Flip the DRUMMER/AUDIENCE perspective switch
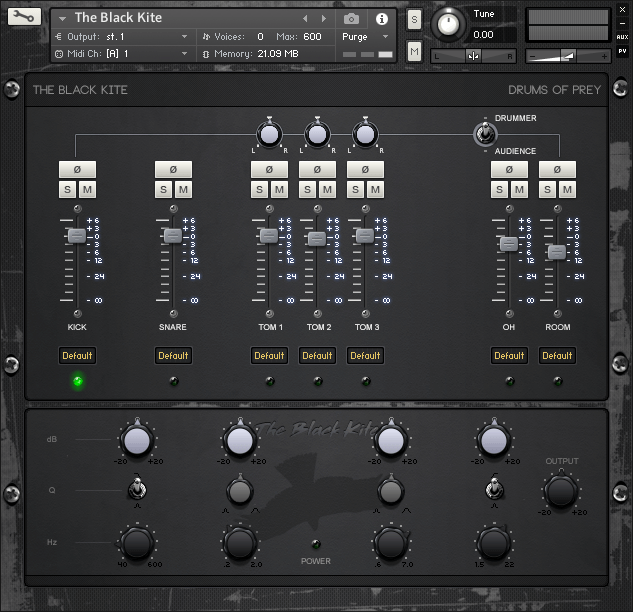The image size is (633, 612). click(x=485, y=134)
